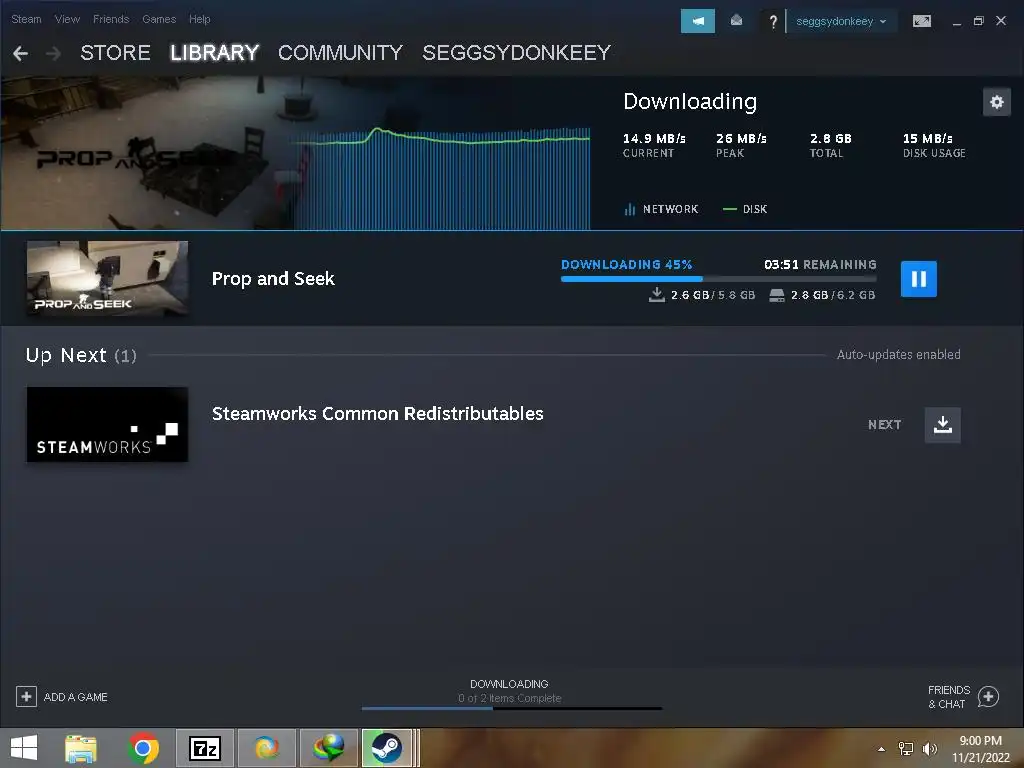Click the Prop and Seek thumbnail
Viewport: 1024px width, 768px height.
(108, 278)
